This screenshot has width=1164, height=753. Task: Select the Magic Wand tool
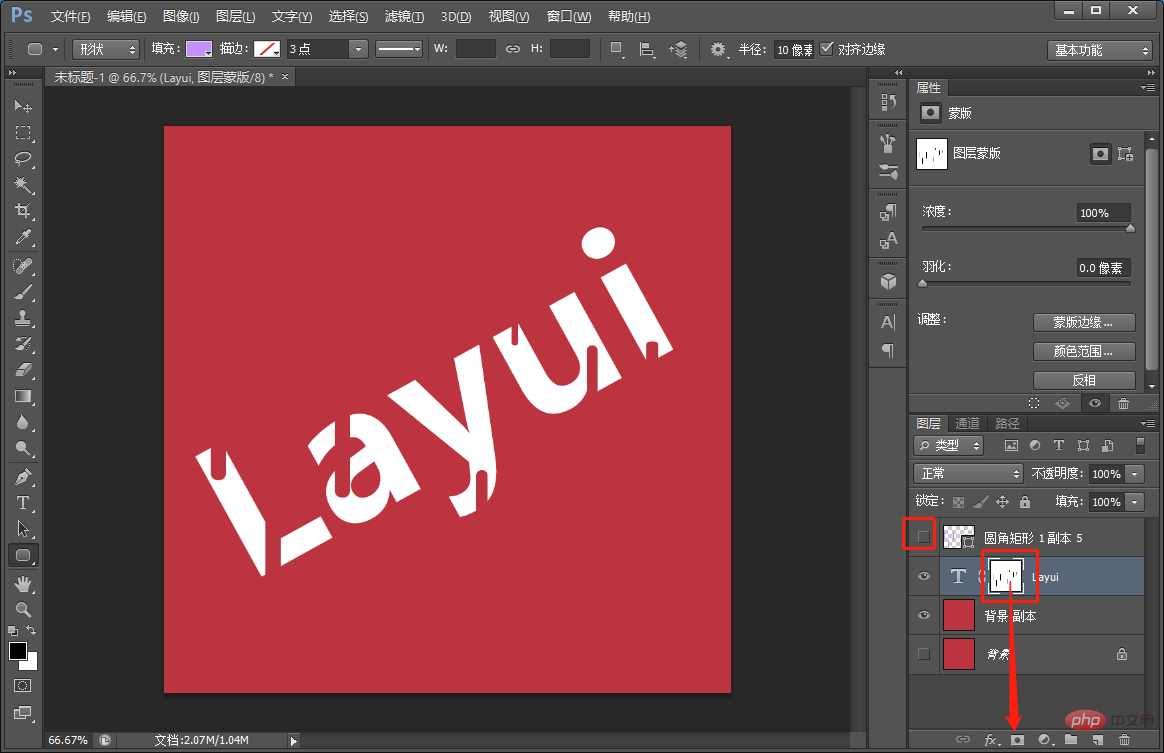23,185
